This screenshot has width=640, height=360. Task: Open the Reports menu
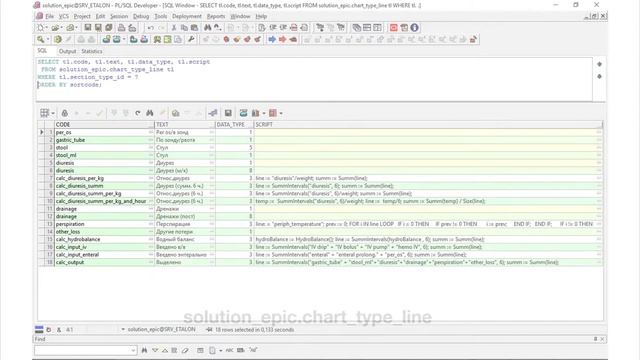(216, 16)
